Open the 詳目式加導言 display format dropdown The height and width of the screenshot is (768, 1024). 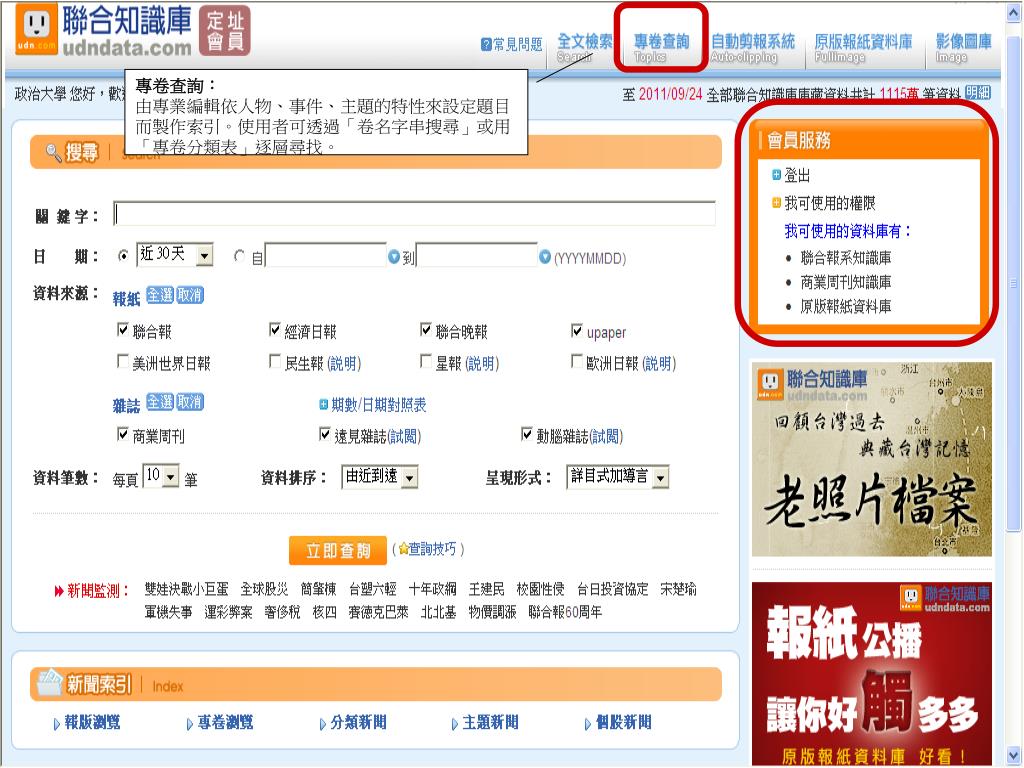coord(618,477)
